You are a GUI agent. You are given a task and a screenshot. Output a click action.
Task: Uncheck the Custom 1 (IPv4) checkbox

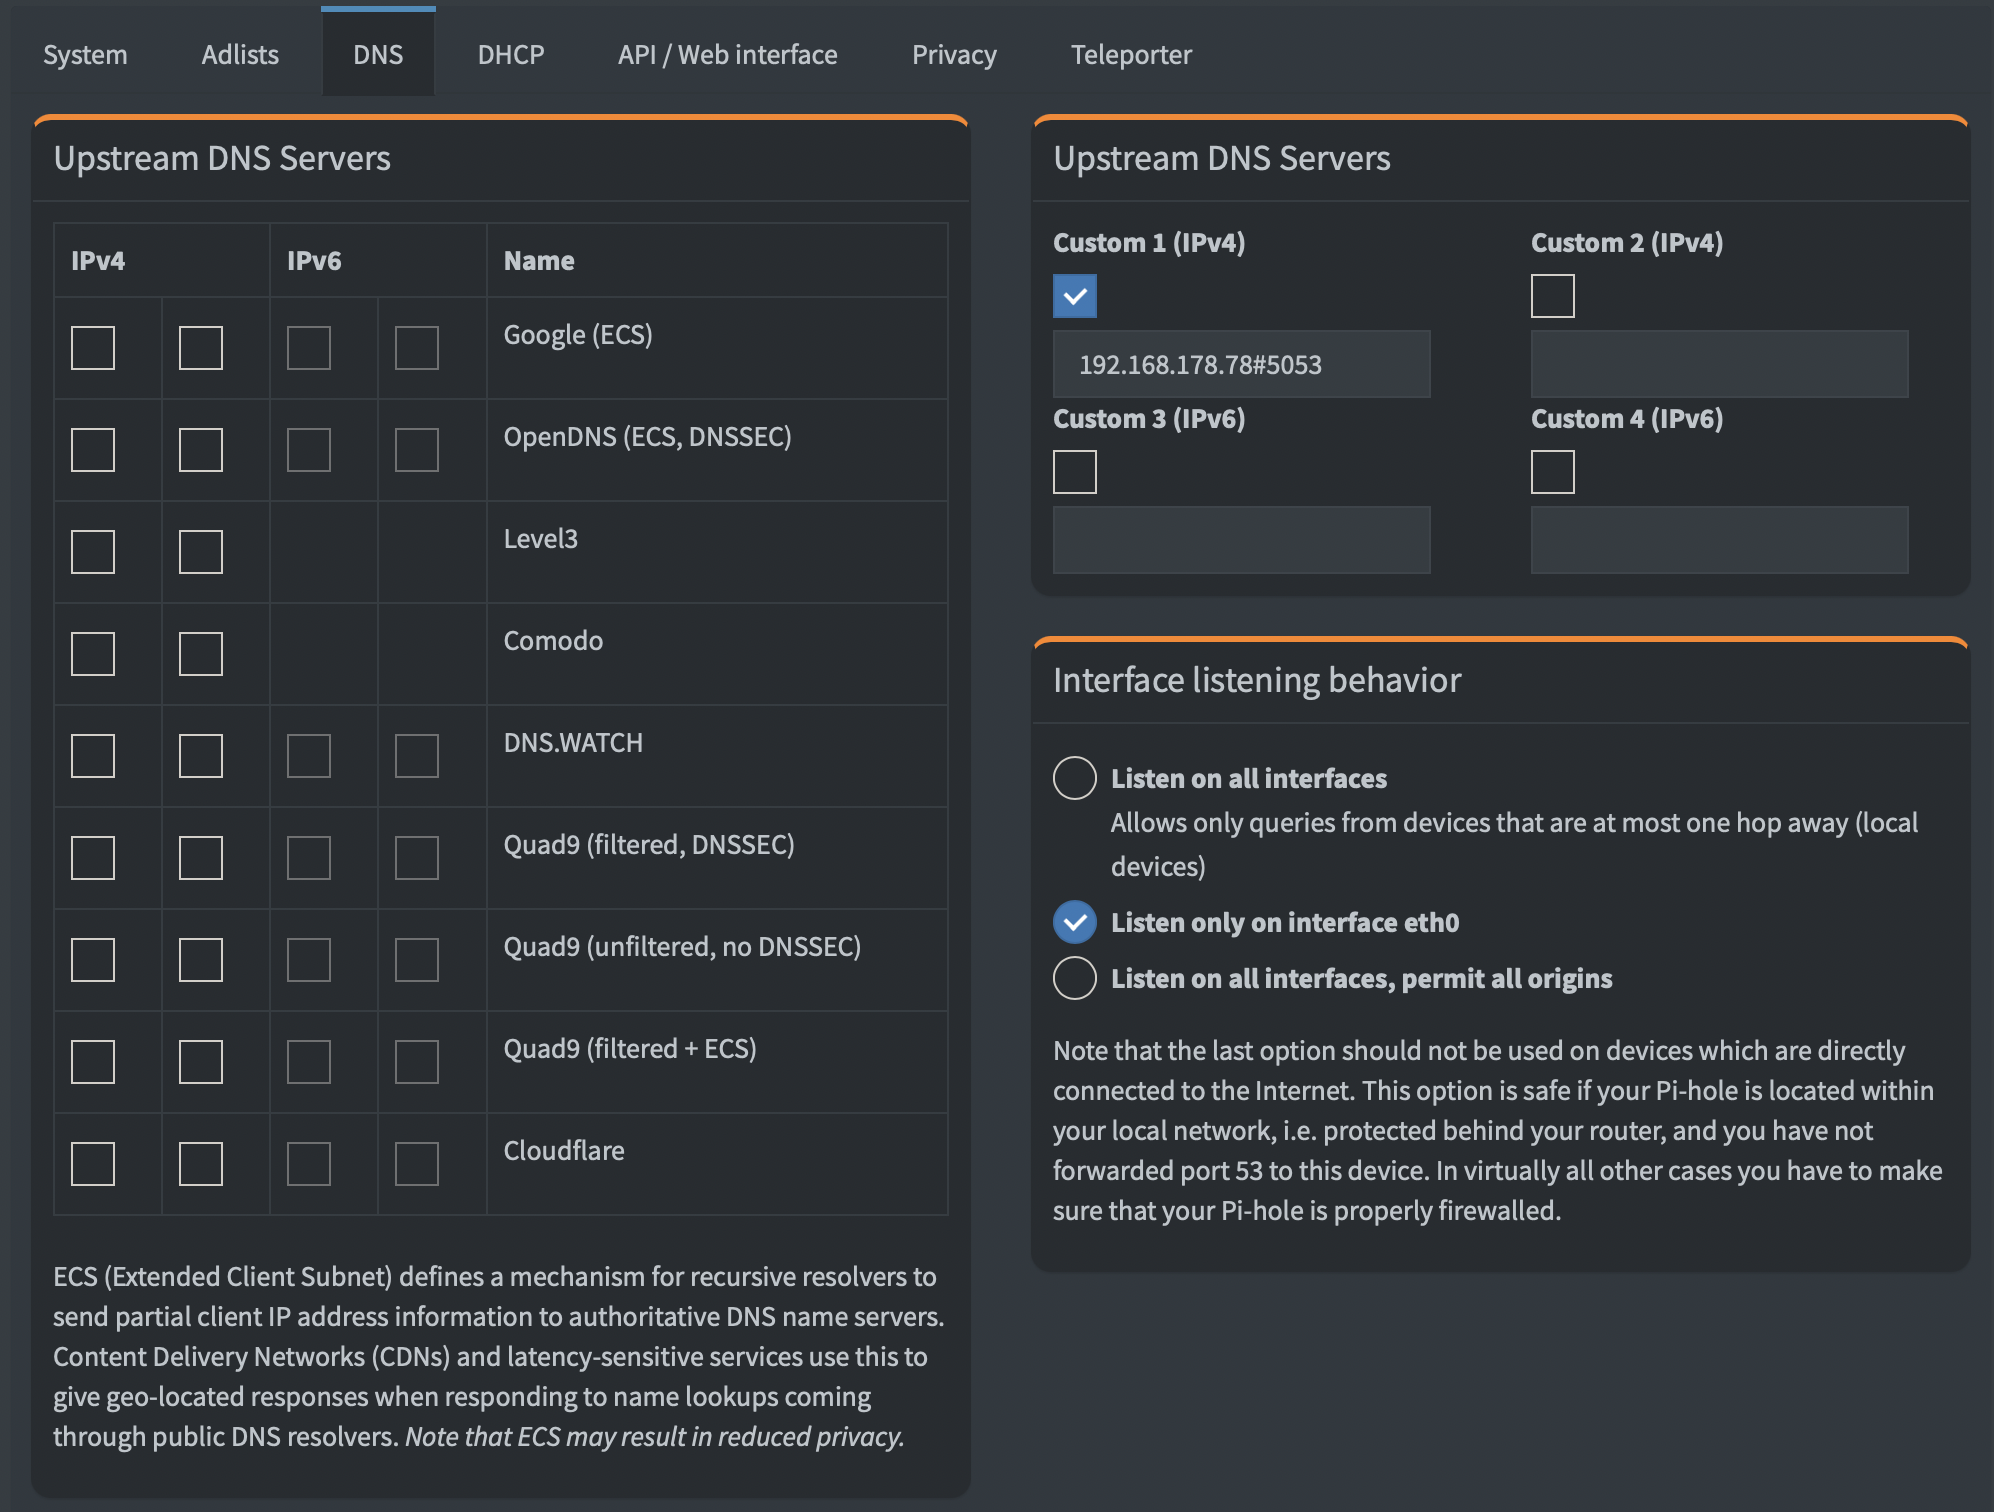[x=1075, y=296]
